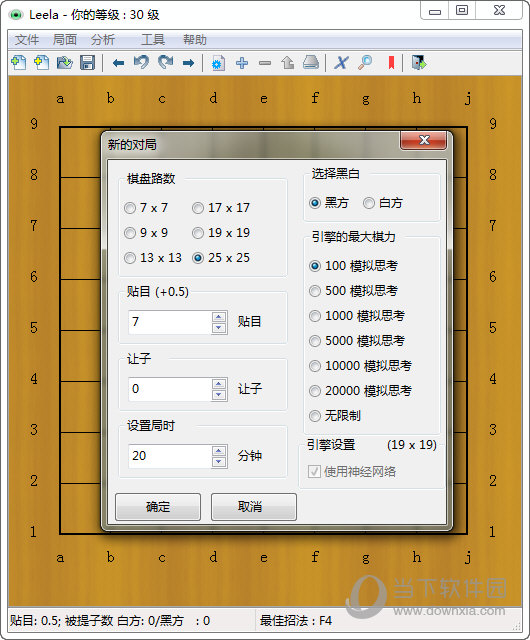Open the 文件 menu
The width and height of the screenshot is (530, 640).
tap(27, 40)
